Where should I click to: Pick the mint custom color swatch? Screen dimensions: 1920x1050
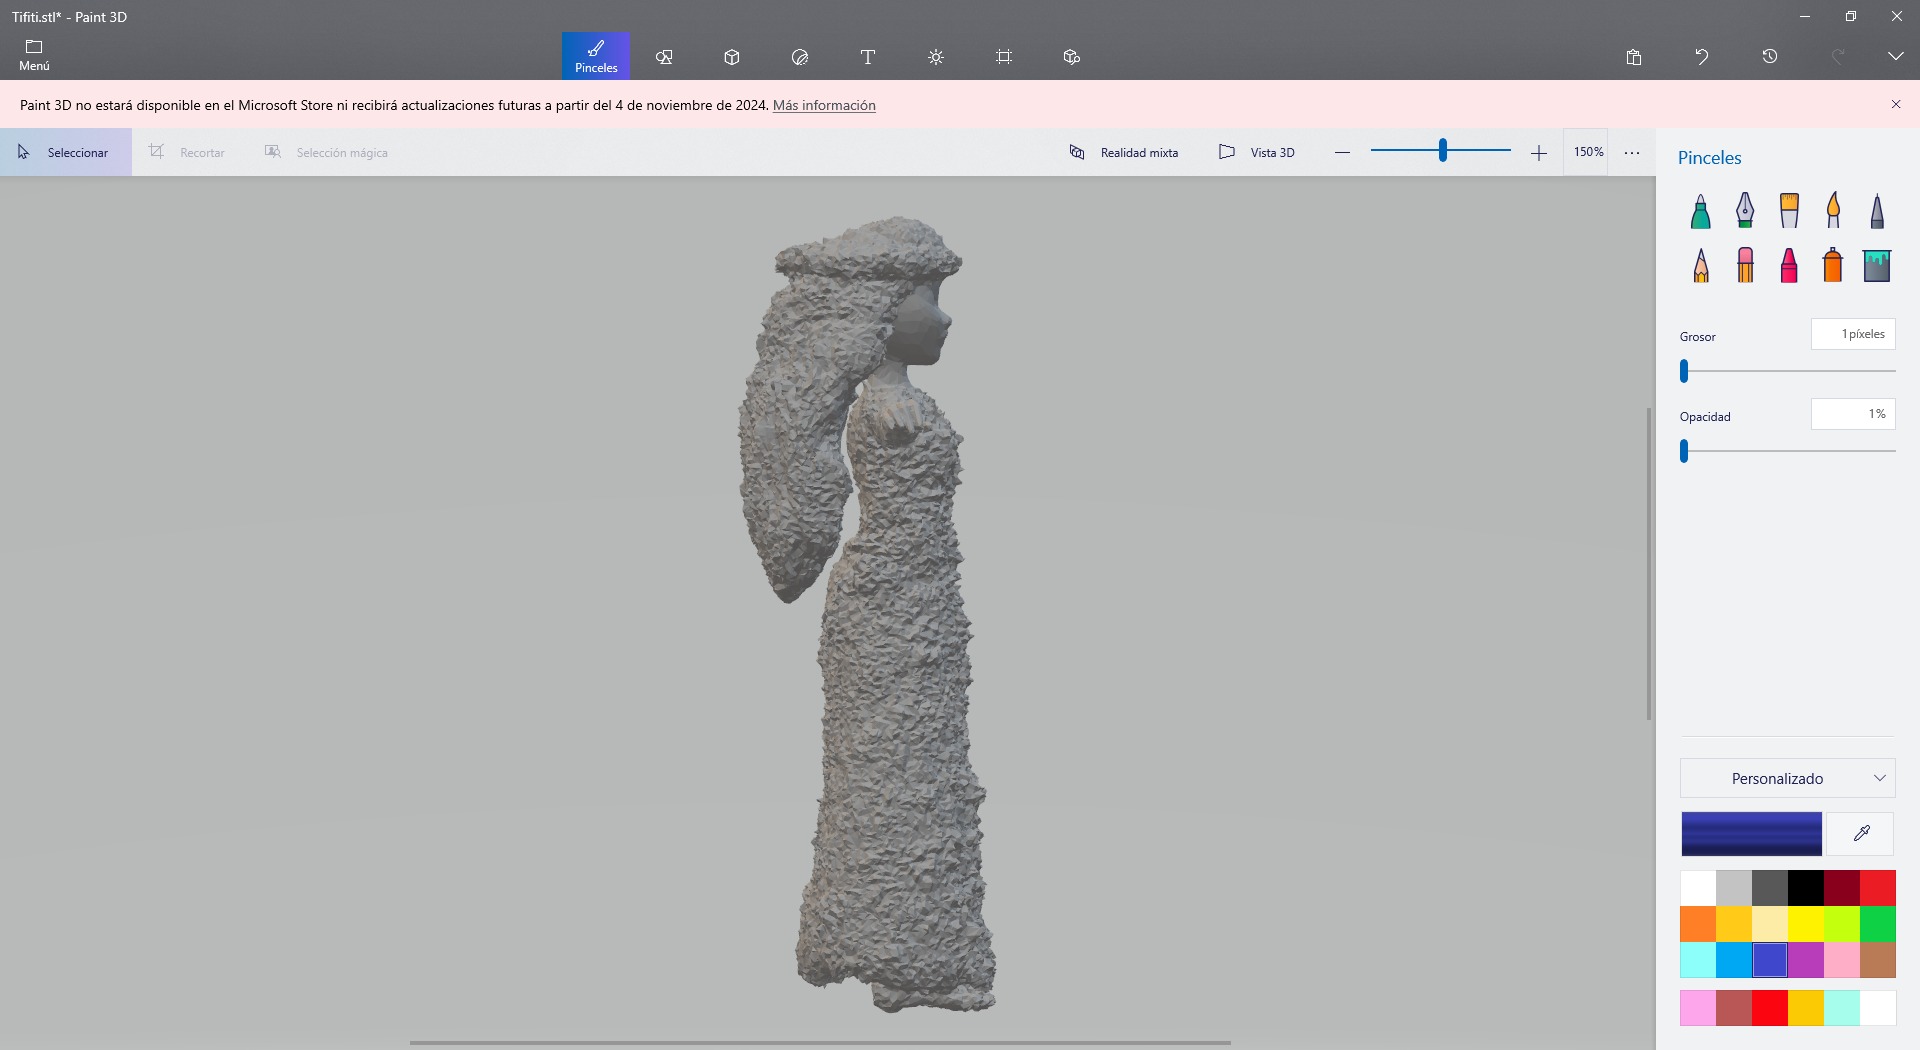[x=1842, y=1008]
